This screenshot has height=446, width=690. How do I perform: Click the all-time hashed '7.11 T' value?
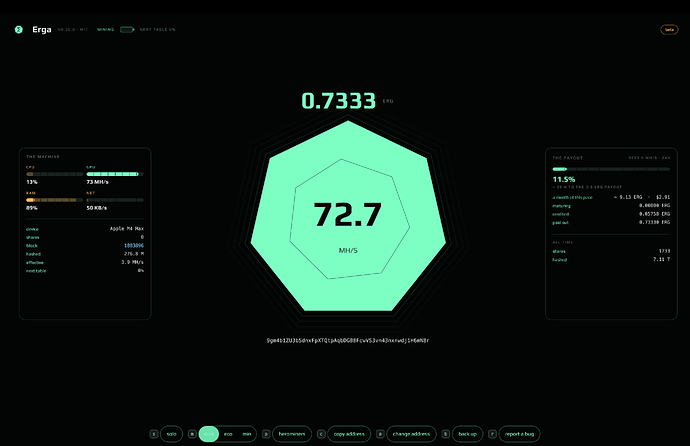(661, 260)
